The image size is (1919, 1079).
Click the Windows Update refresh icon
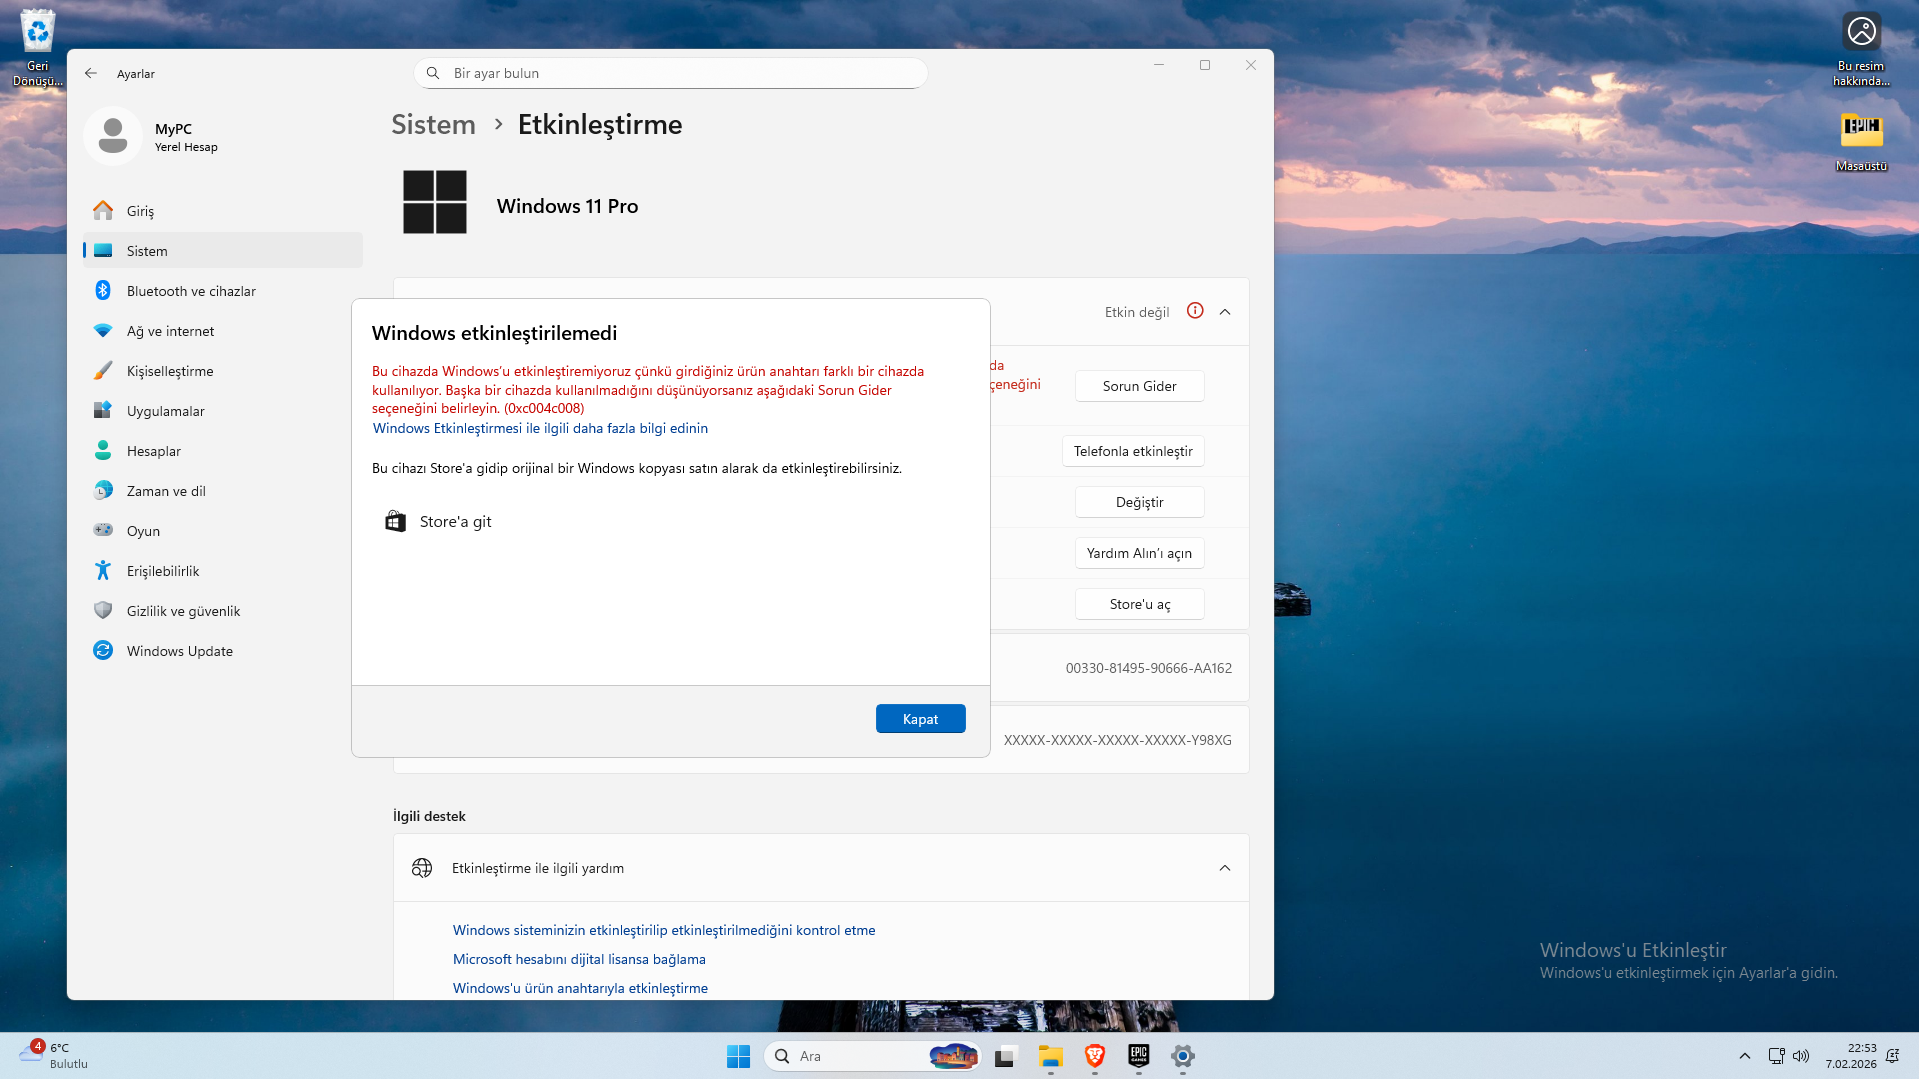(x=103, y=651)
